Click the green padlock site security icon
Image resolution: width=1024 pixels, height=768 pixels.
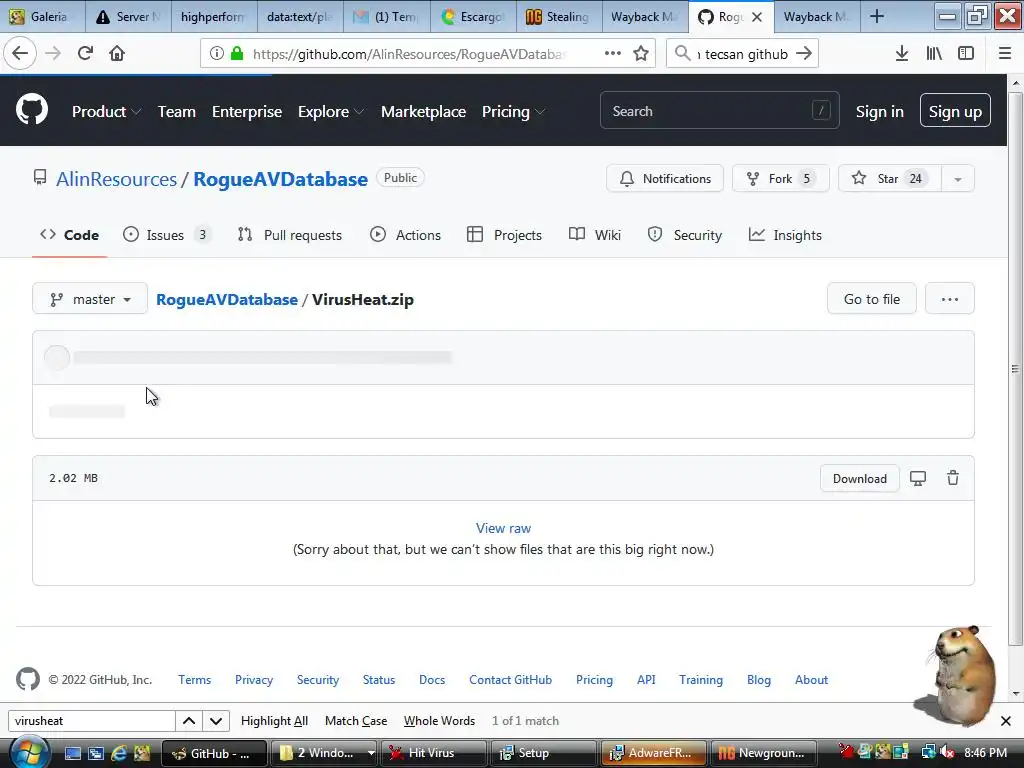(x=237, y=54)
